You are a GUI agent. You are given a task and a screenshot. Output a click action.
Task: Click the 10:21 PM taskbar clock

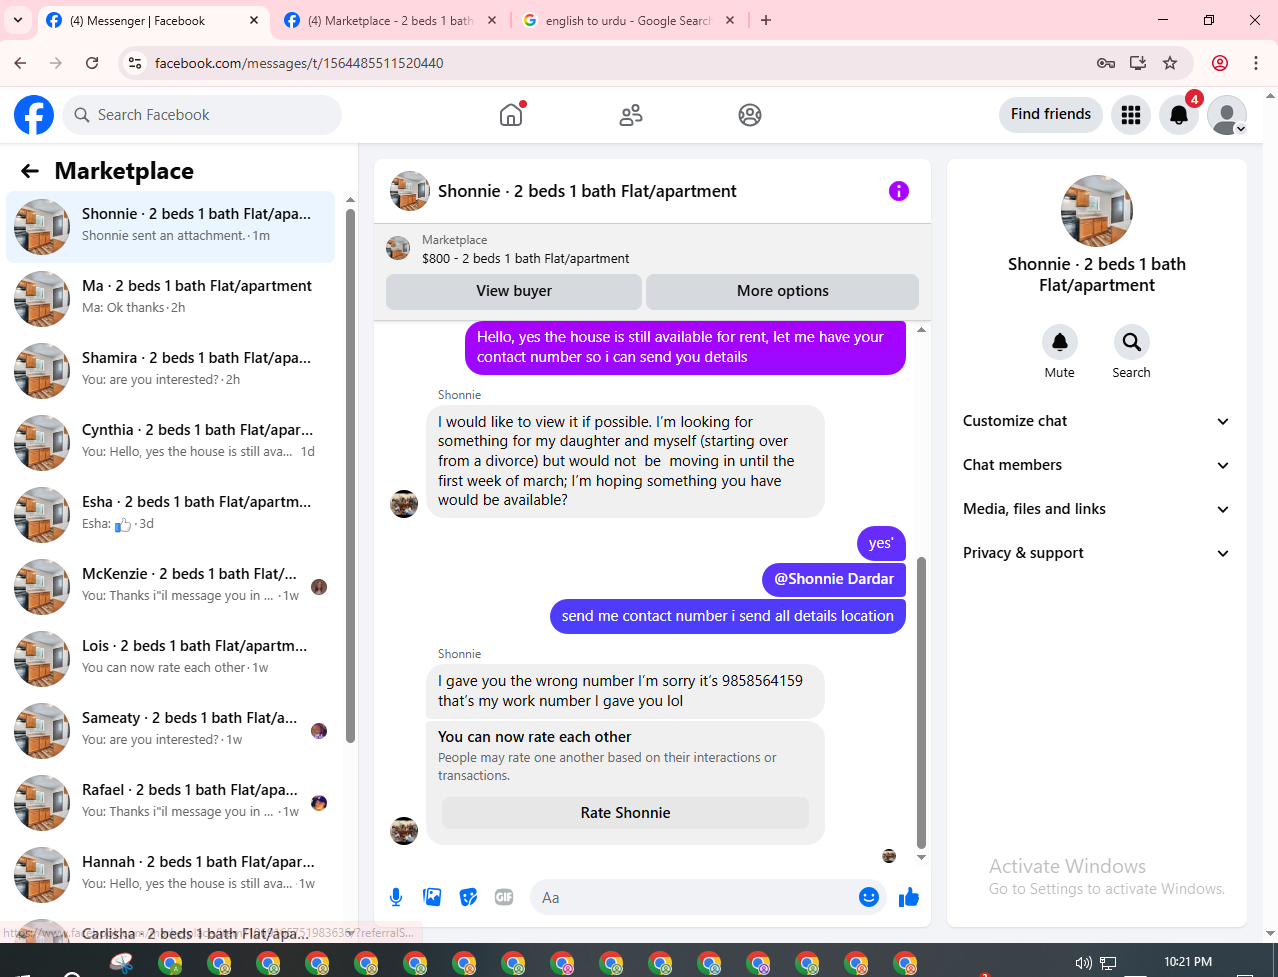(1188, 962)
